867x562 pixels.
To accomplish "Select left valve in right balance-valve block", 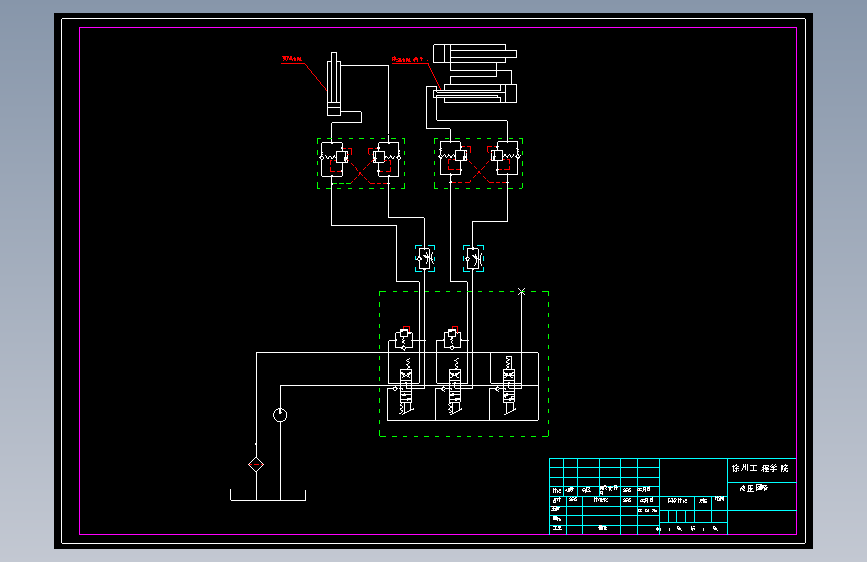I will click(x=453, y=158).
